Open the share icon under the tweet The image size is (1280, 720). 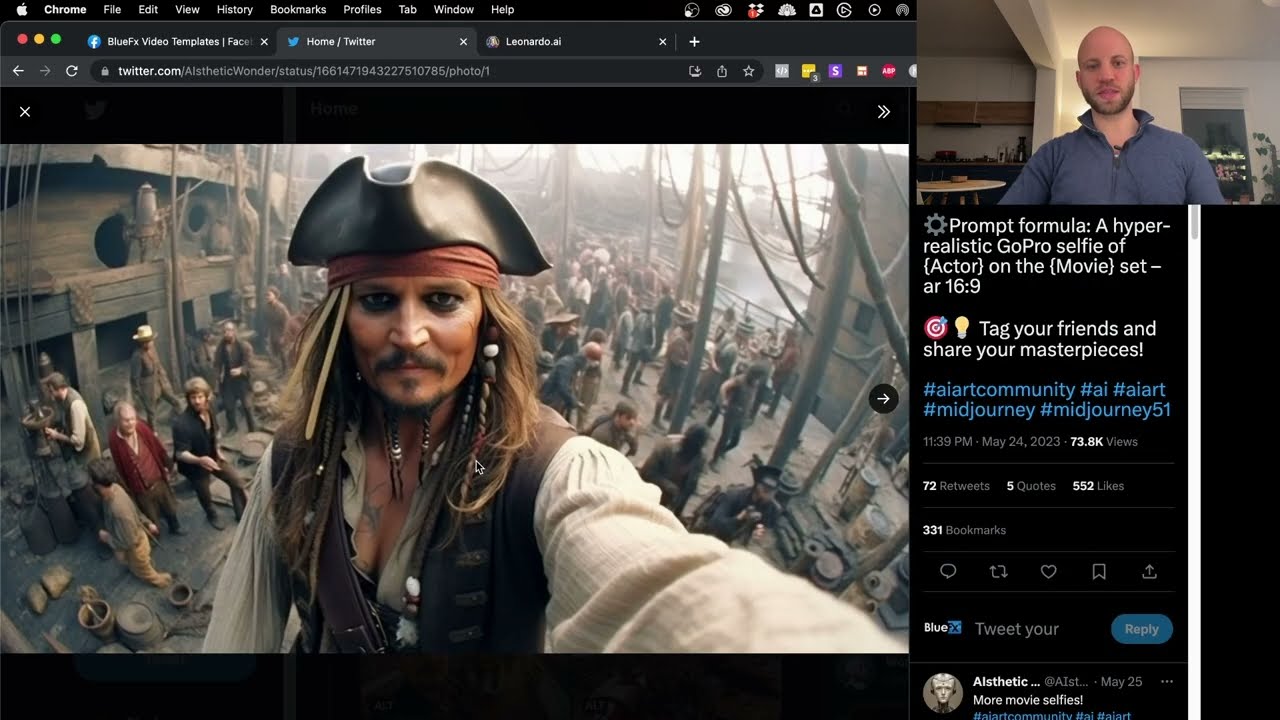tap(1149, 571)
